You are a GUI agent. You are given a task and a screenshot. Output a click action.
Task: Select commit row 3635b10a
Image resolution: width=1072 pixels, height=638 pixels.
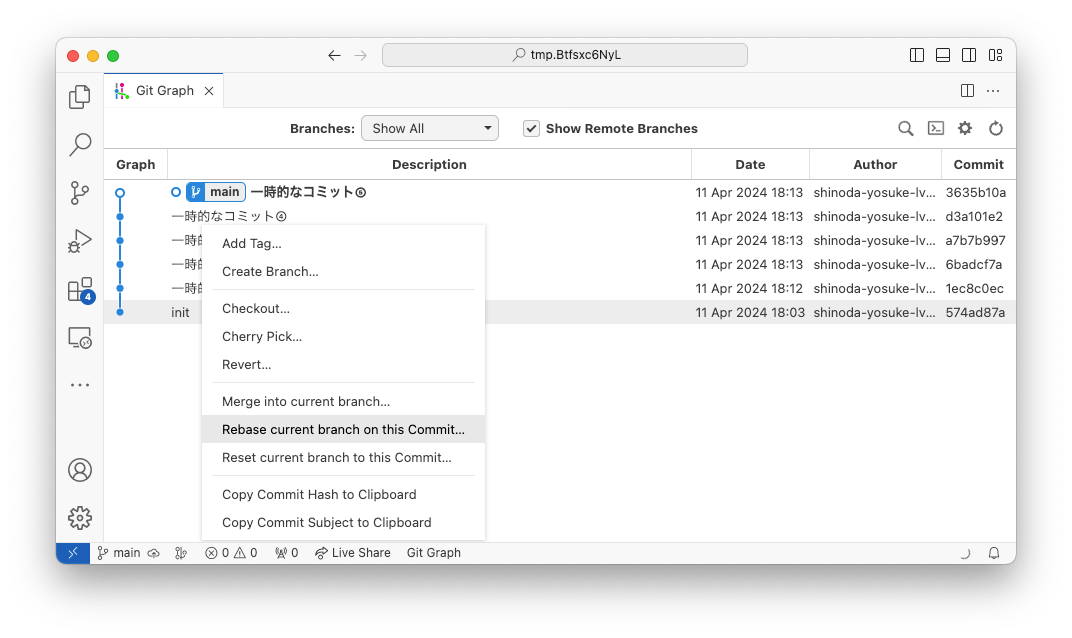coord(559,192)
